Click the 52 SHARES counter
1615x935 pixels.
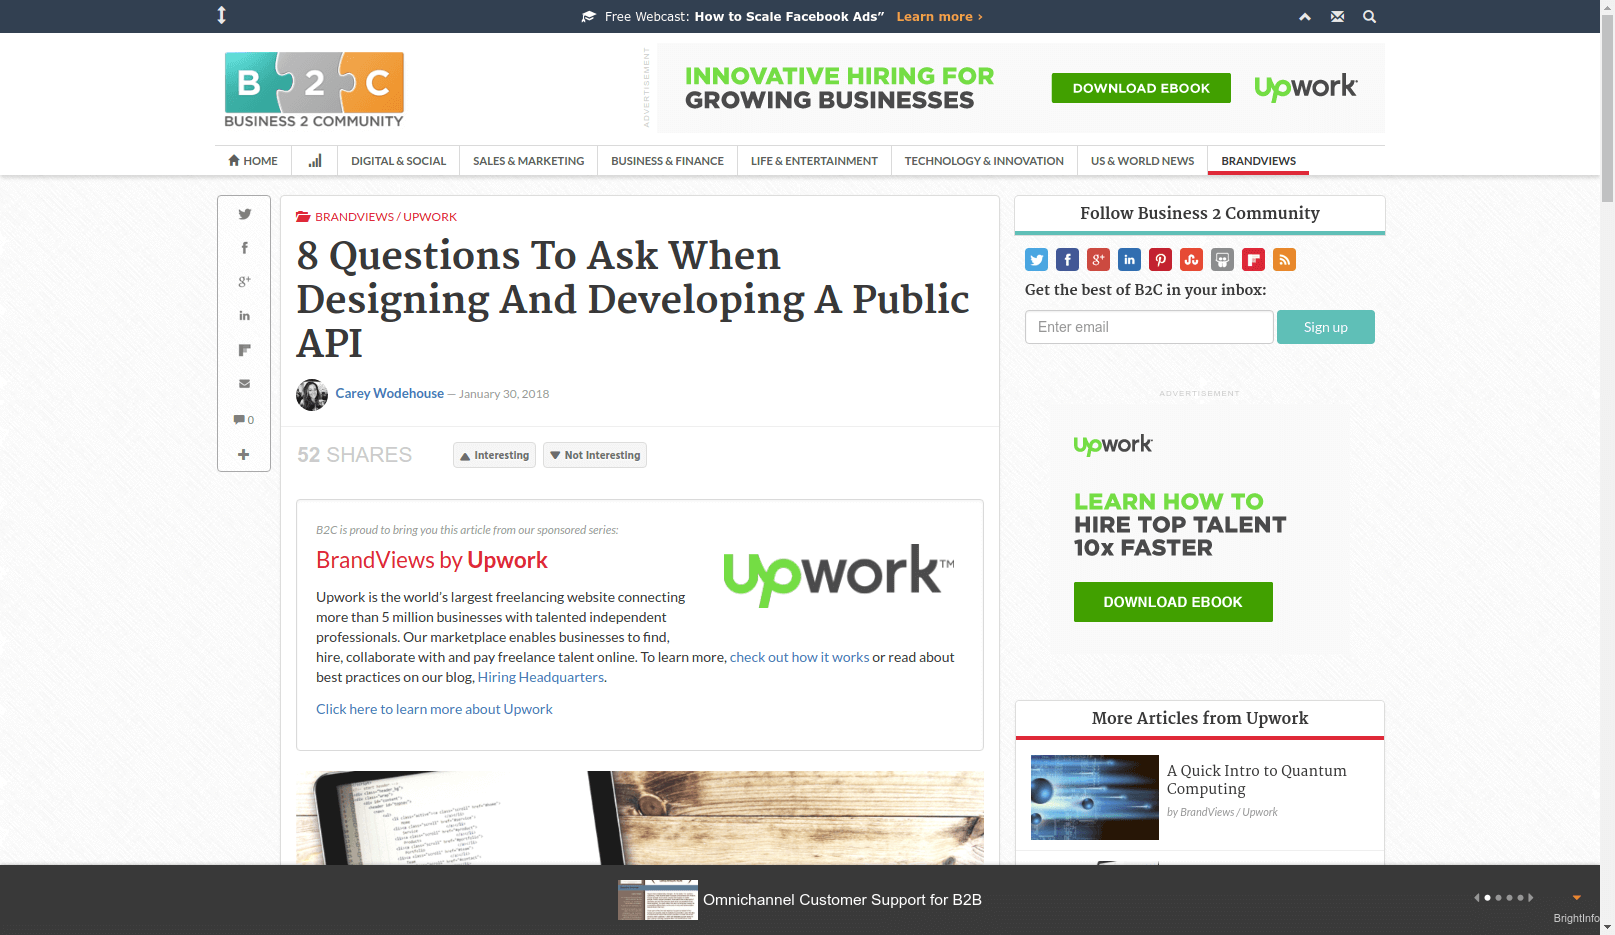354,455
